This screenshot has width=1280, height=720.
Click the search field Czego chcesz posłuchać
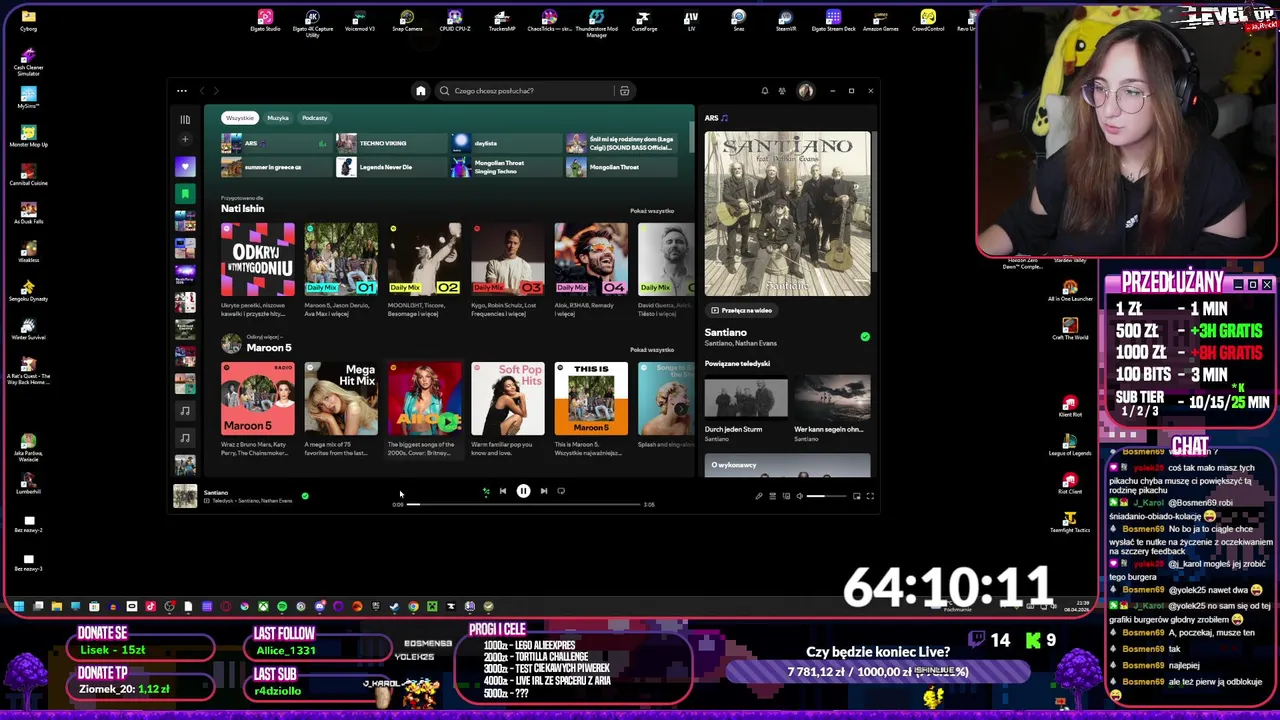click(x=524, y=91)
